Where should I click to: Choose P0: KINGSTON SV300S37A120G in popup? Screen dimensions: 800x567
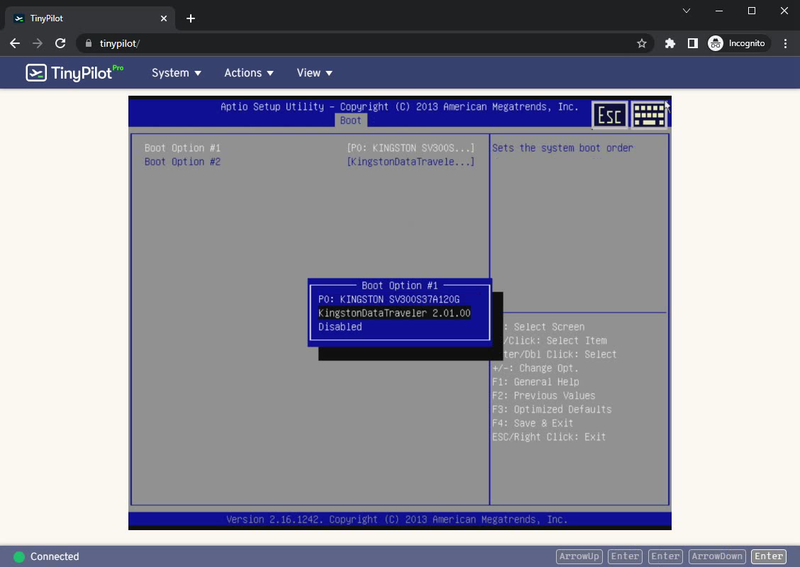coord(389,299)
